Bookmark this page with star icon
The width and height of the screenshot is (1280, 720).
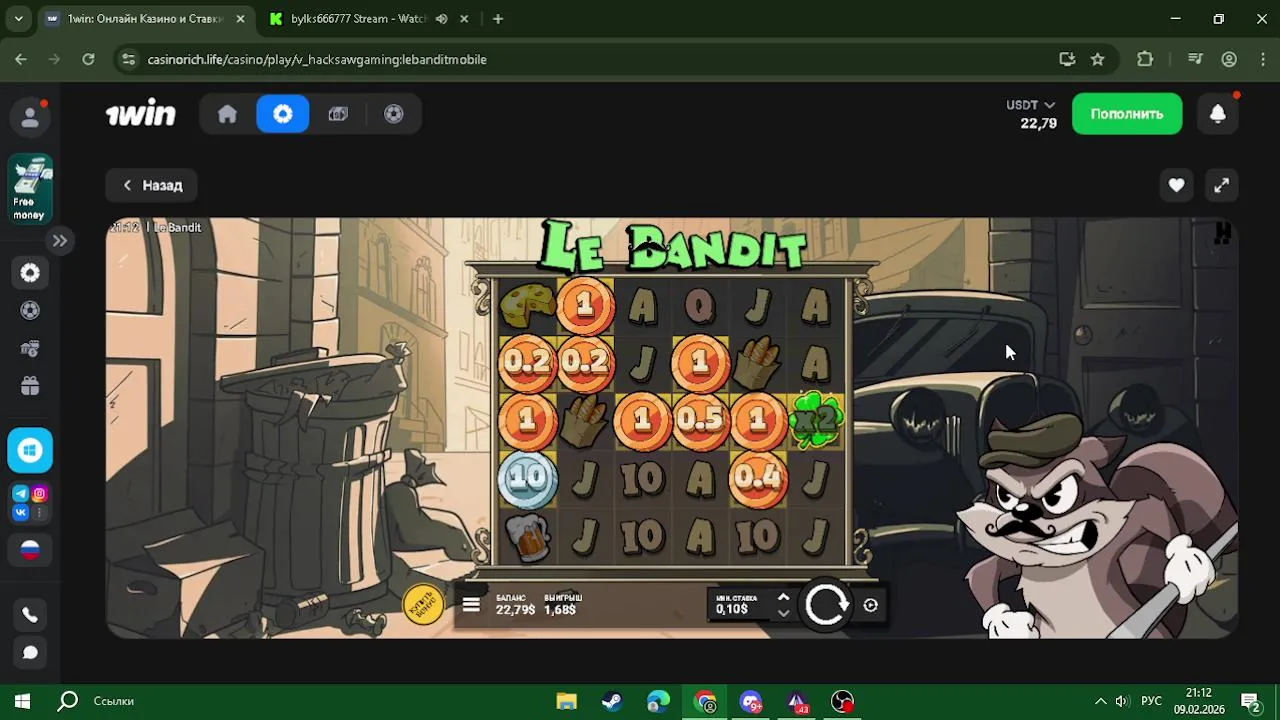1097,59
